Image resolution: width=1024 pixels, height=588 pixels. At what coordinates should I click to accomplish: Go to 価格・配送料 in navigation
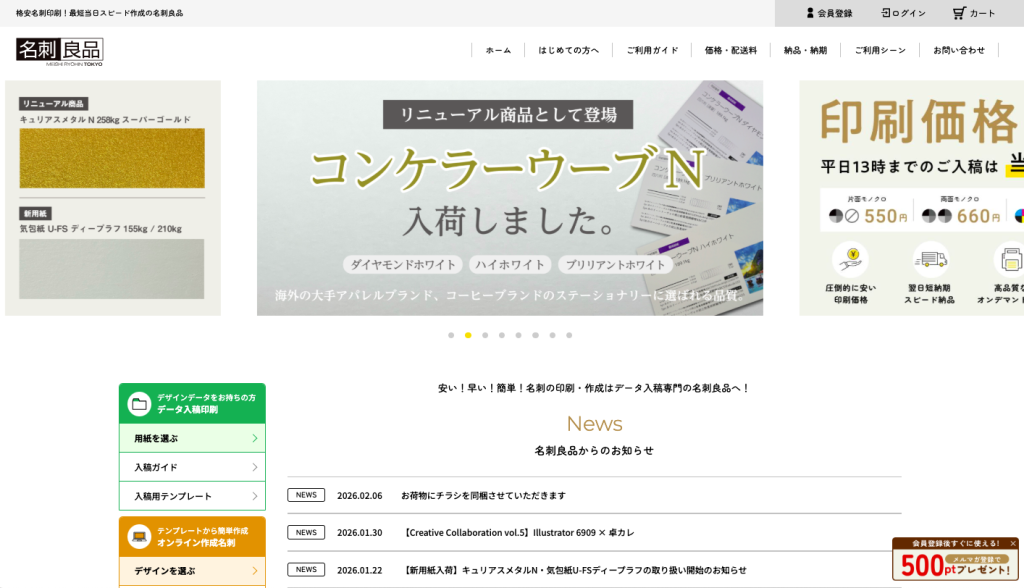pyautogui.click(x=730, y=50)
